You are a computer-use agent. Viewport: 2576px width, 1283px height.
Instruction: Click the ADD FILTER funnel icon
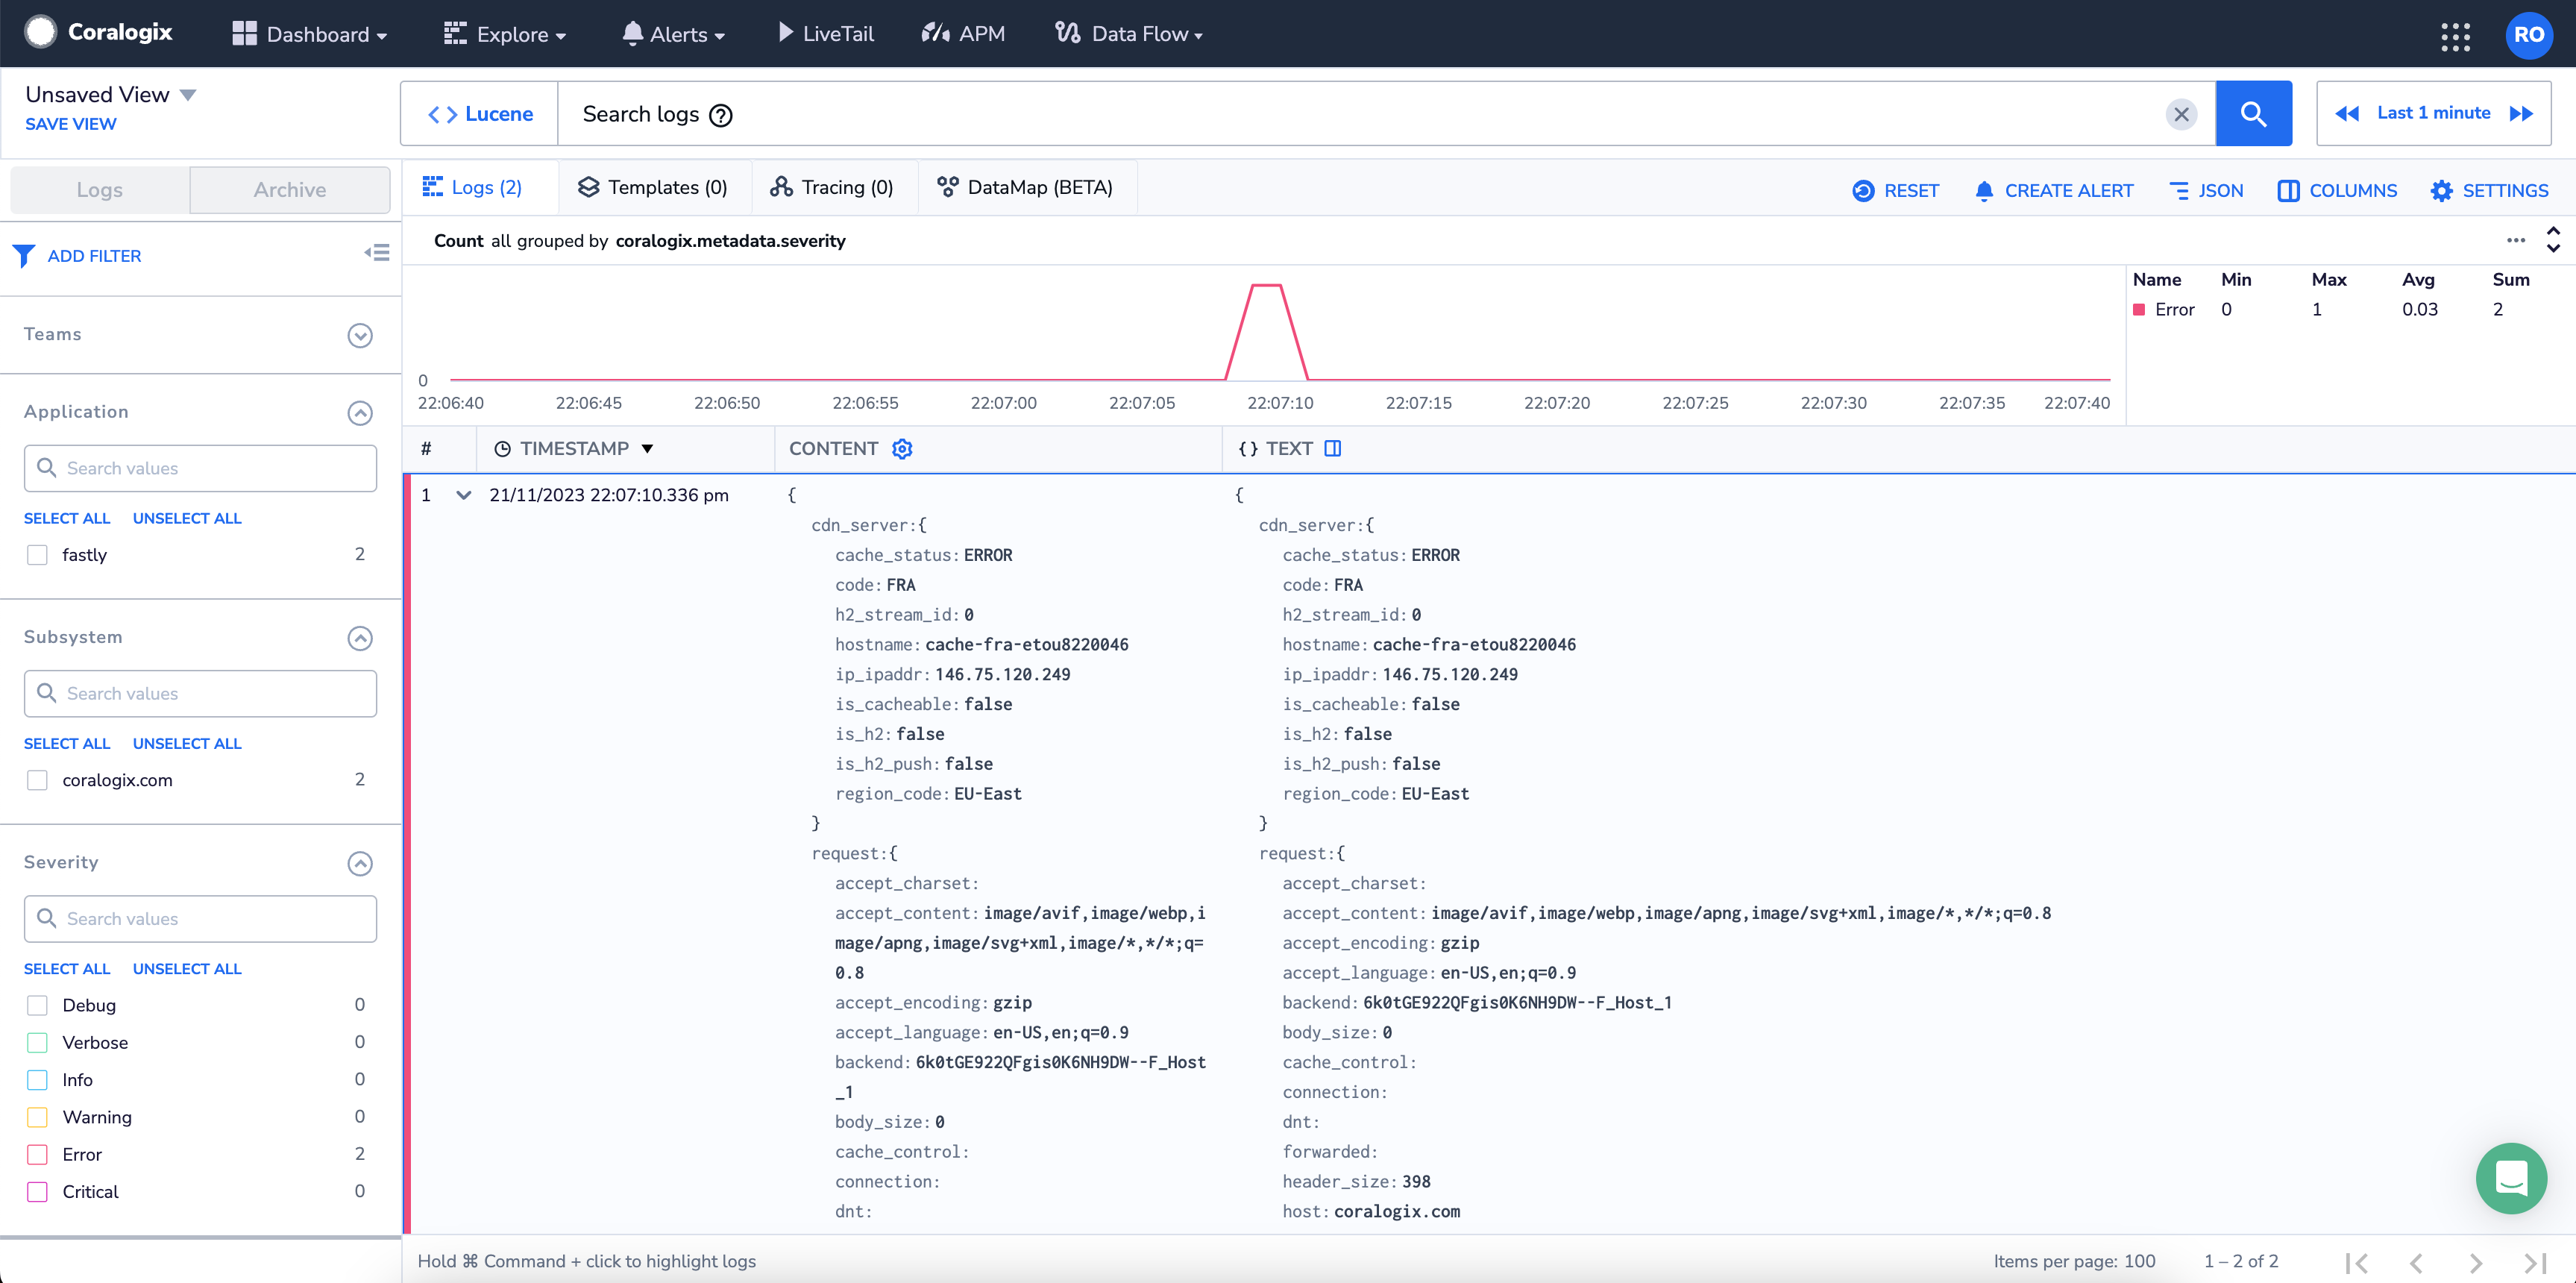tap(24, 256)
